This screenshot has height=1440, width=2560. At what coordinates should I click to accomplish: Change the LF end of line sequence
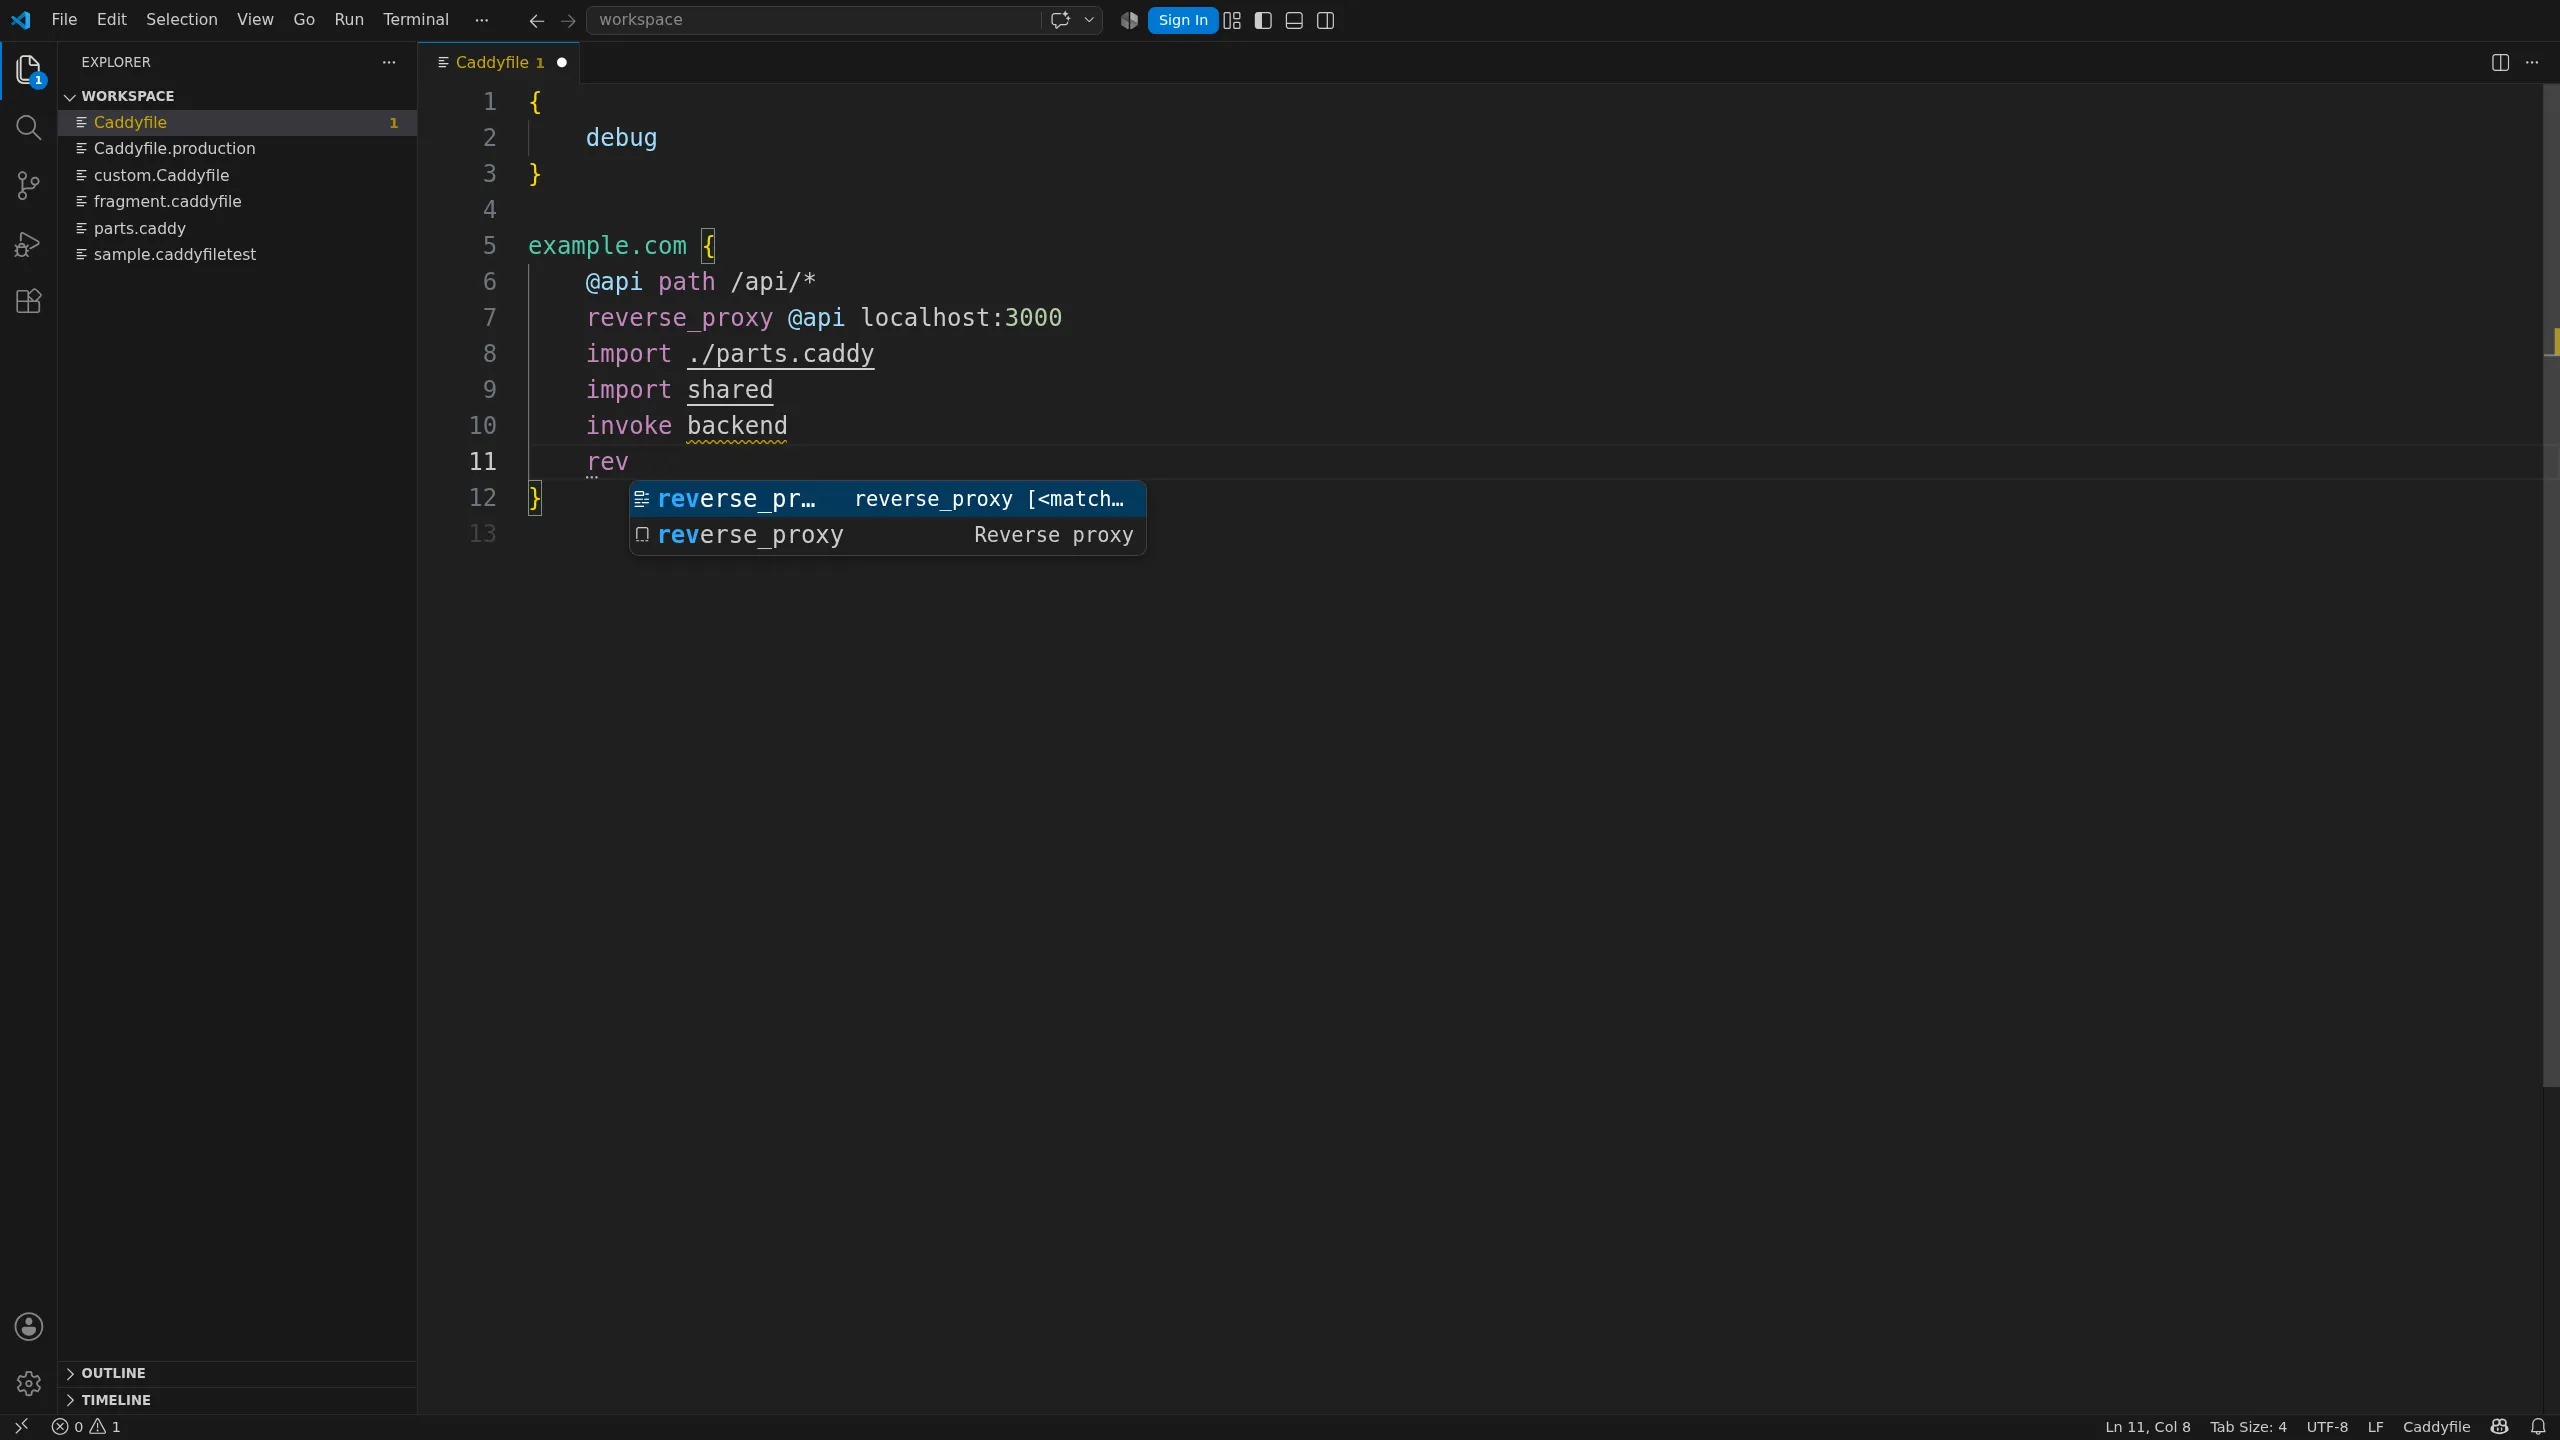coord(2375,1427)
